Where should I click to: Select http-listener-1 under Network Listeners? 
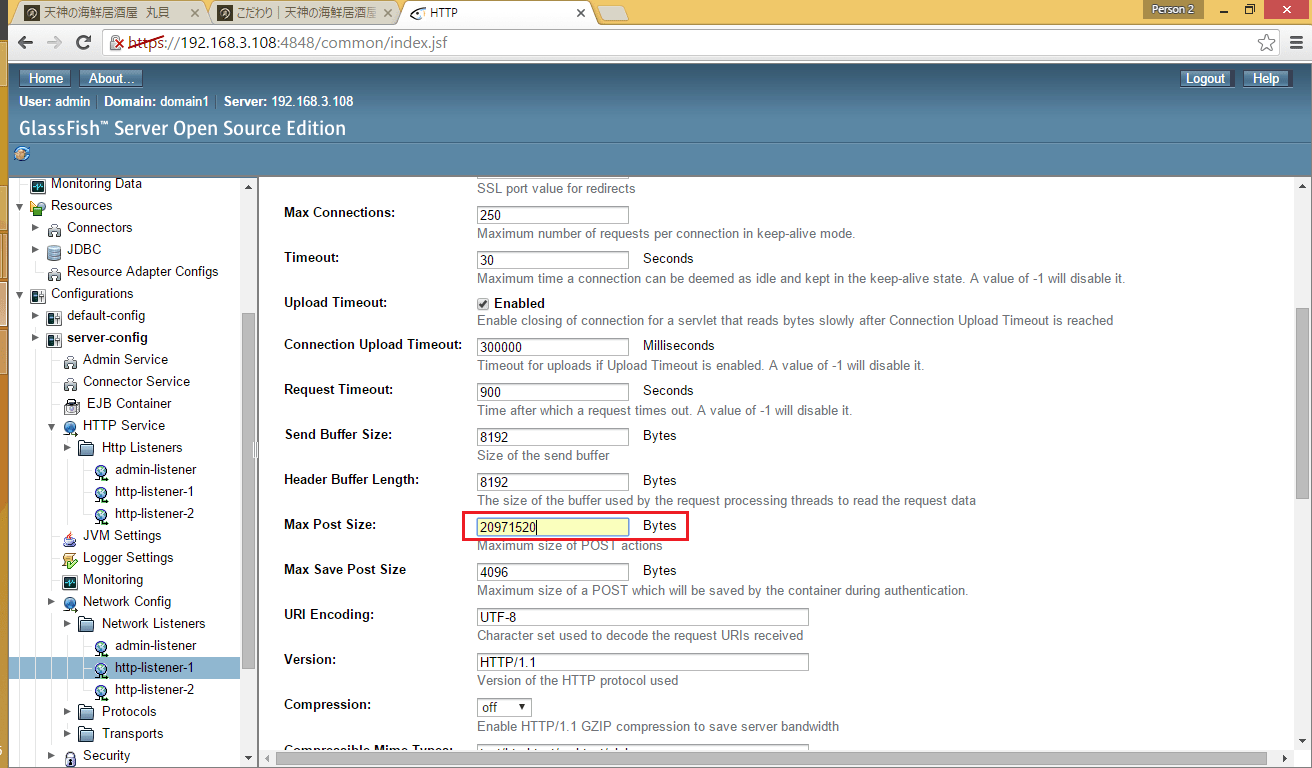154,668
